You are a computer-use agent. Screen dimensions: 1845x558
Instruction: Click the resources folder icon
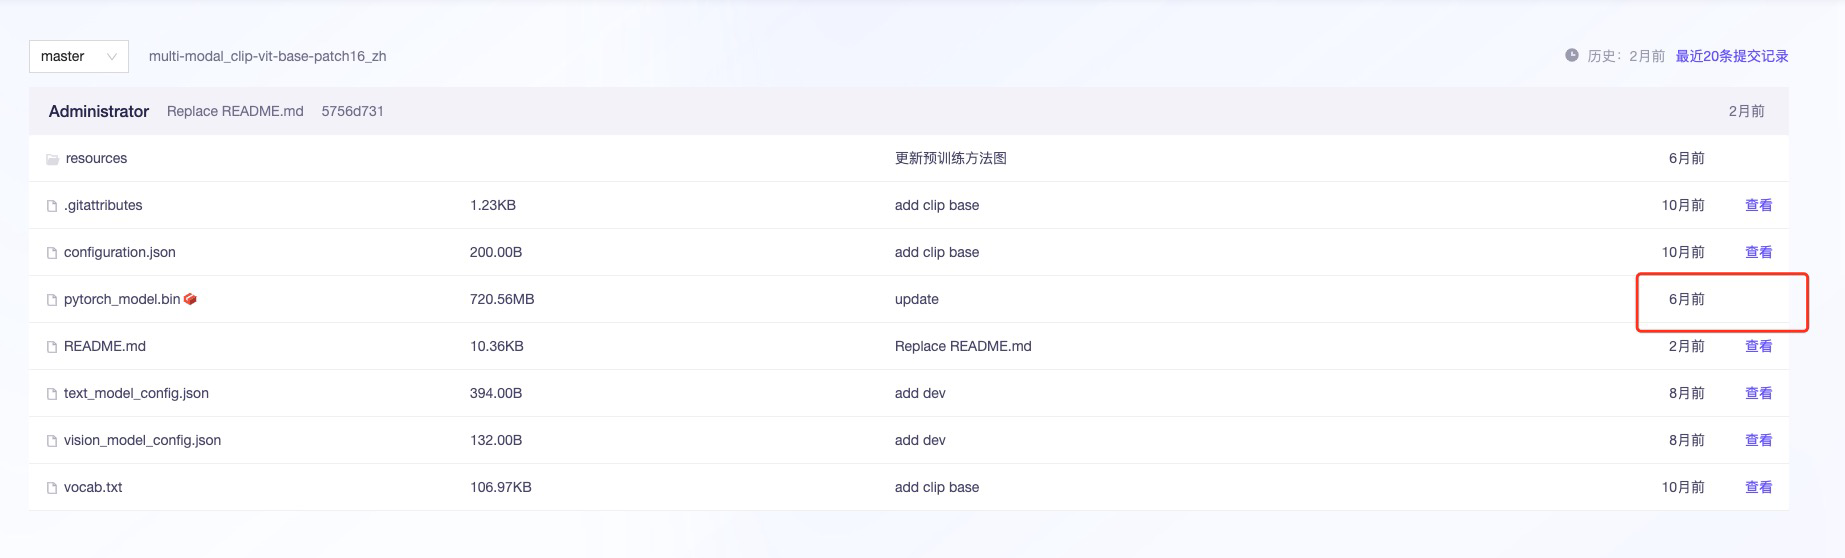point(52,159)
